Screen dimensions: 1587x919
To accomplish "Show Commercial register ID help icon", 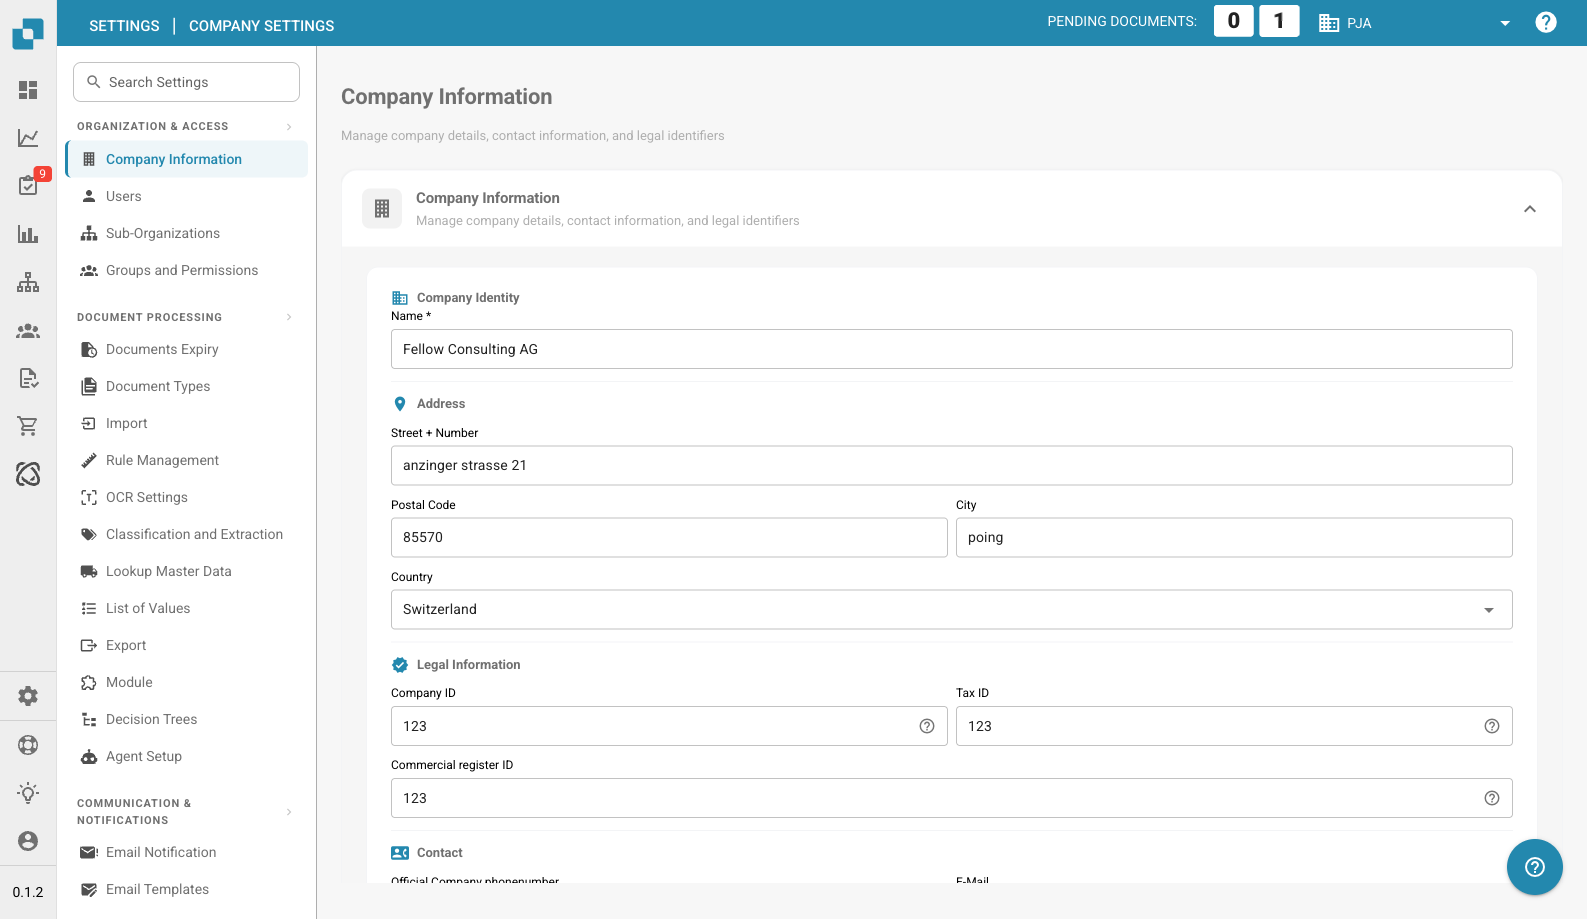I will pyautogui.click(x=1492, y=798).
